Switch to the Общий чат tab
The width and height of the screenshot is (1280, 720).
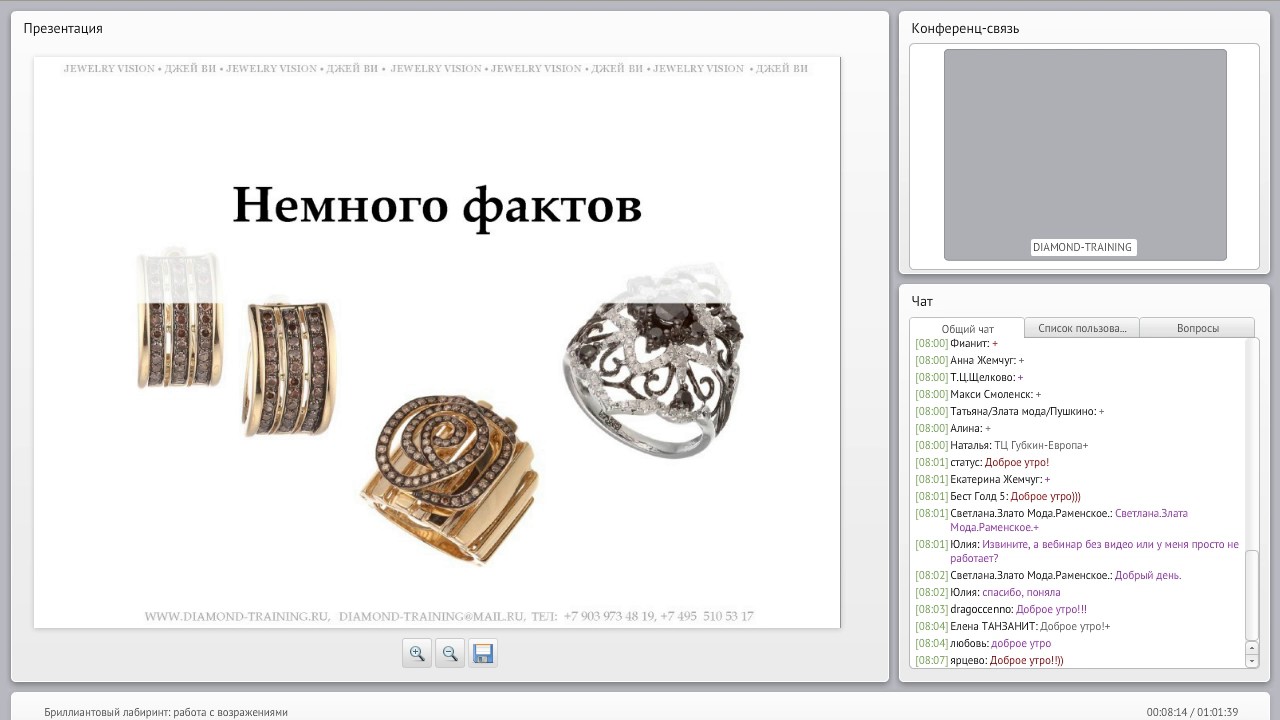(967, 329)
